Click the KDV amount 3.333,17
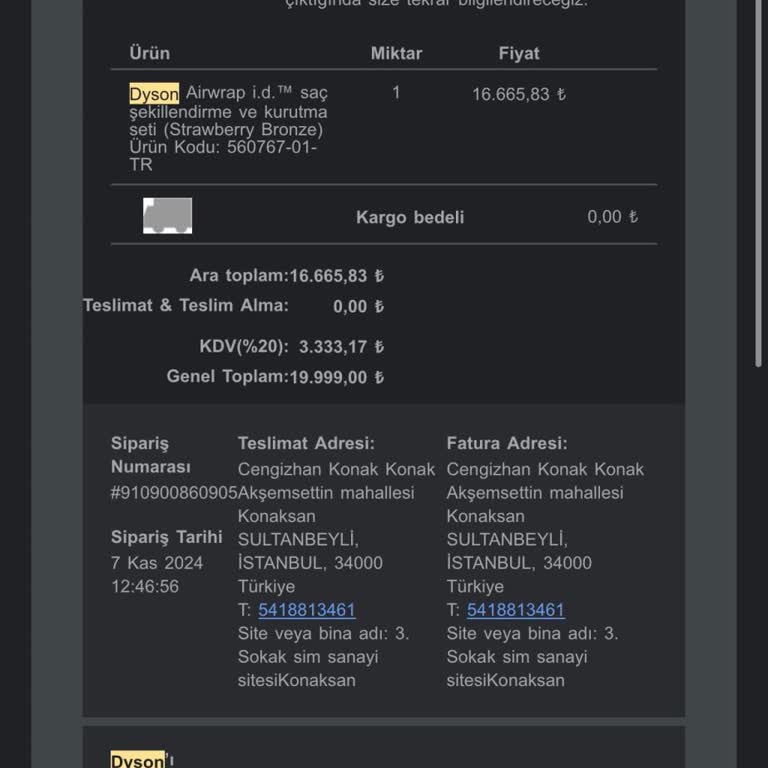The width and height of the screenshot is (768, 768). click(x=341, y=347)
